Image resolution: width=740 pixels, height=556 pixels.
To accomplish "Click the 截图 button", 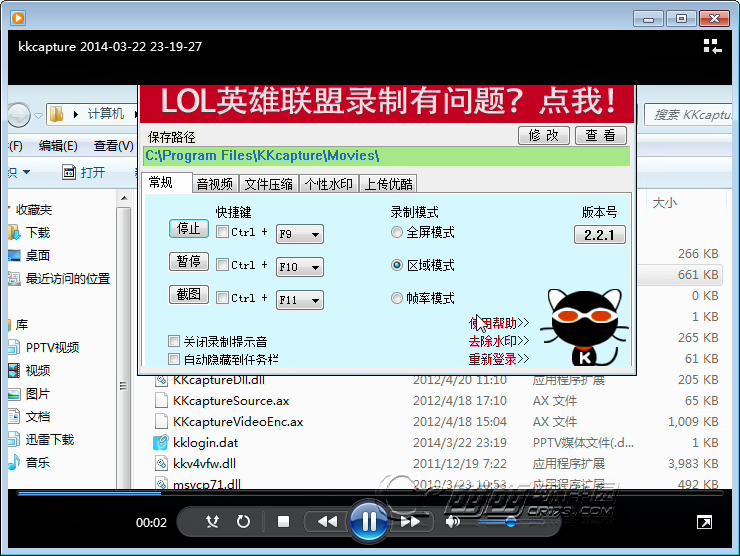I will point(189,295).
